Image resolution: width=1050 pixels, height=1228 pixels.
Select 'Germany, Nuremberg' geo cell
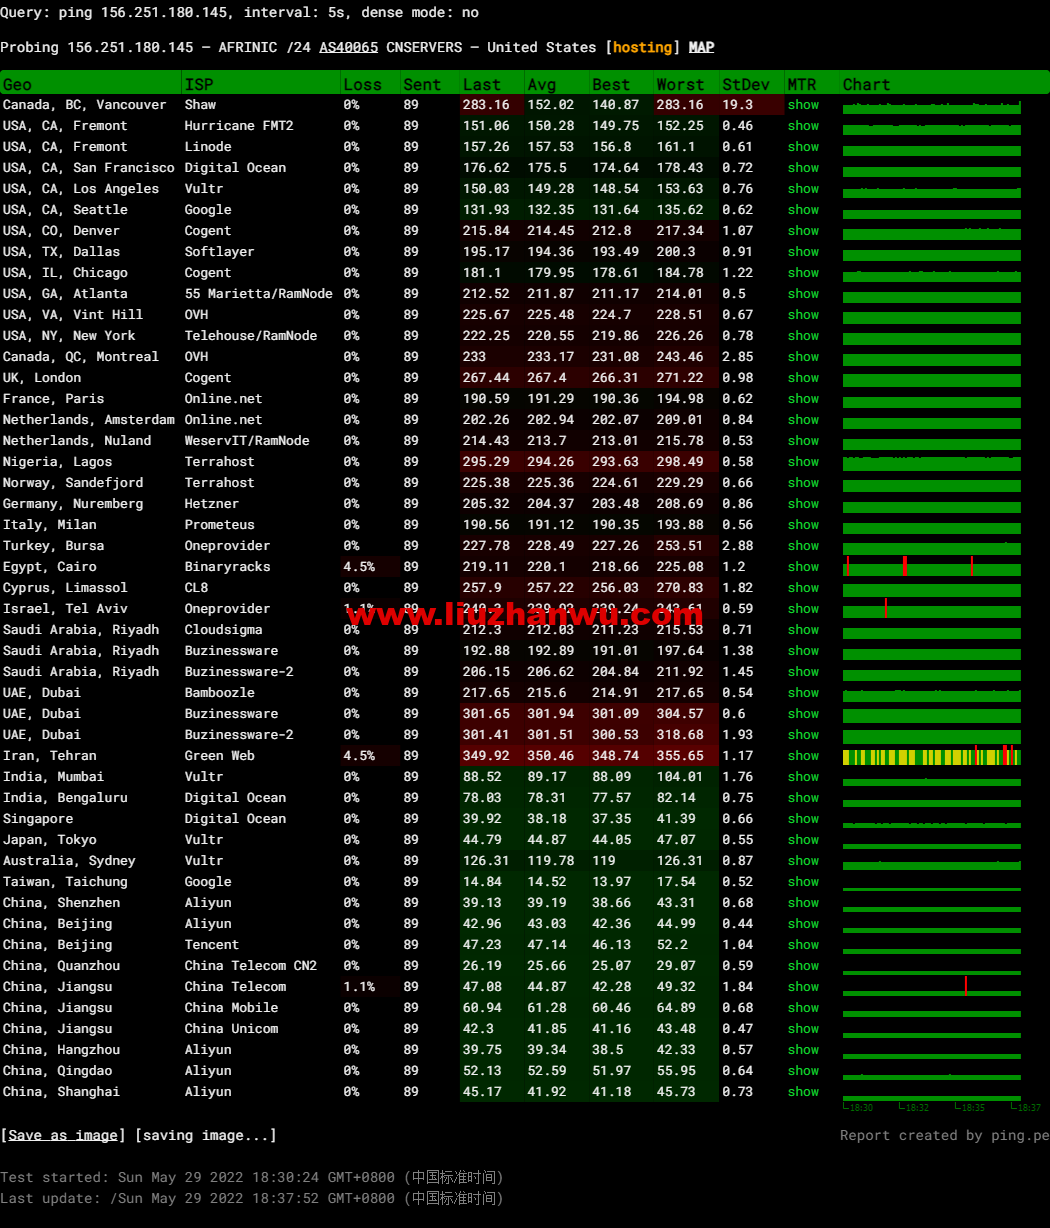pyautogui.click(x=73, y=504)
